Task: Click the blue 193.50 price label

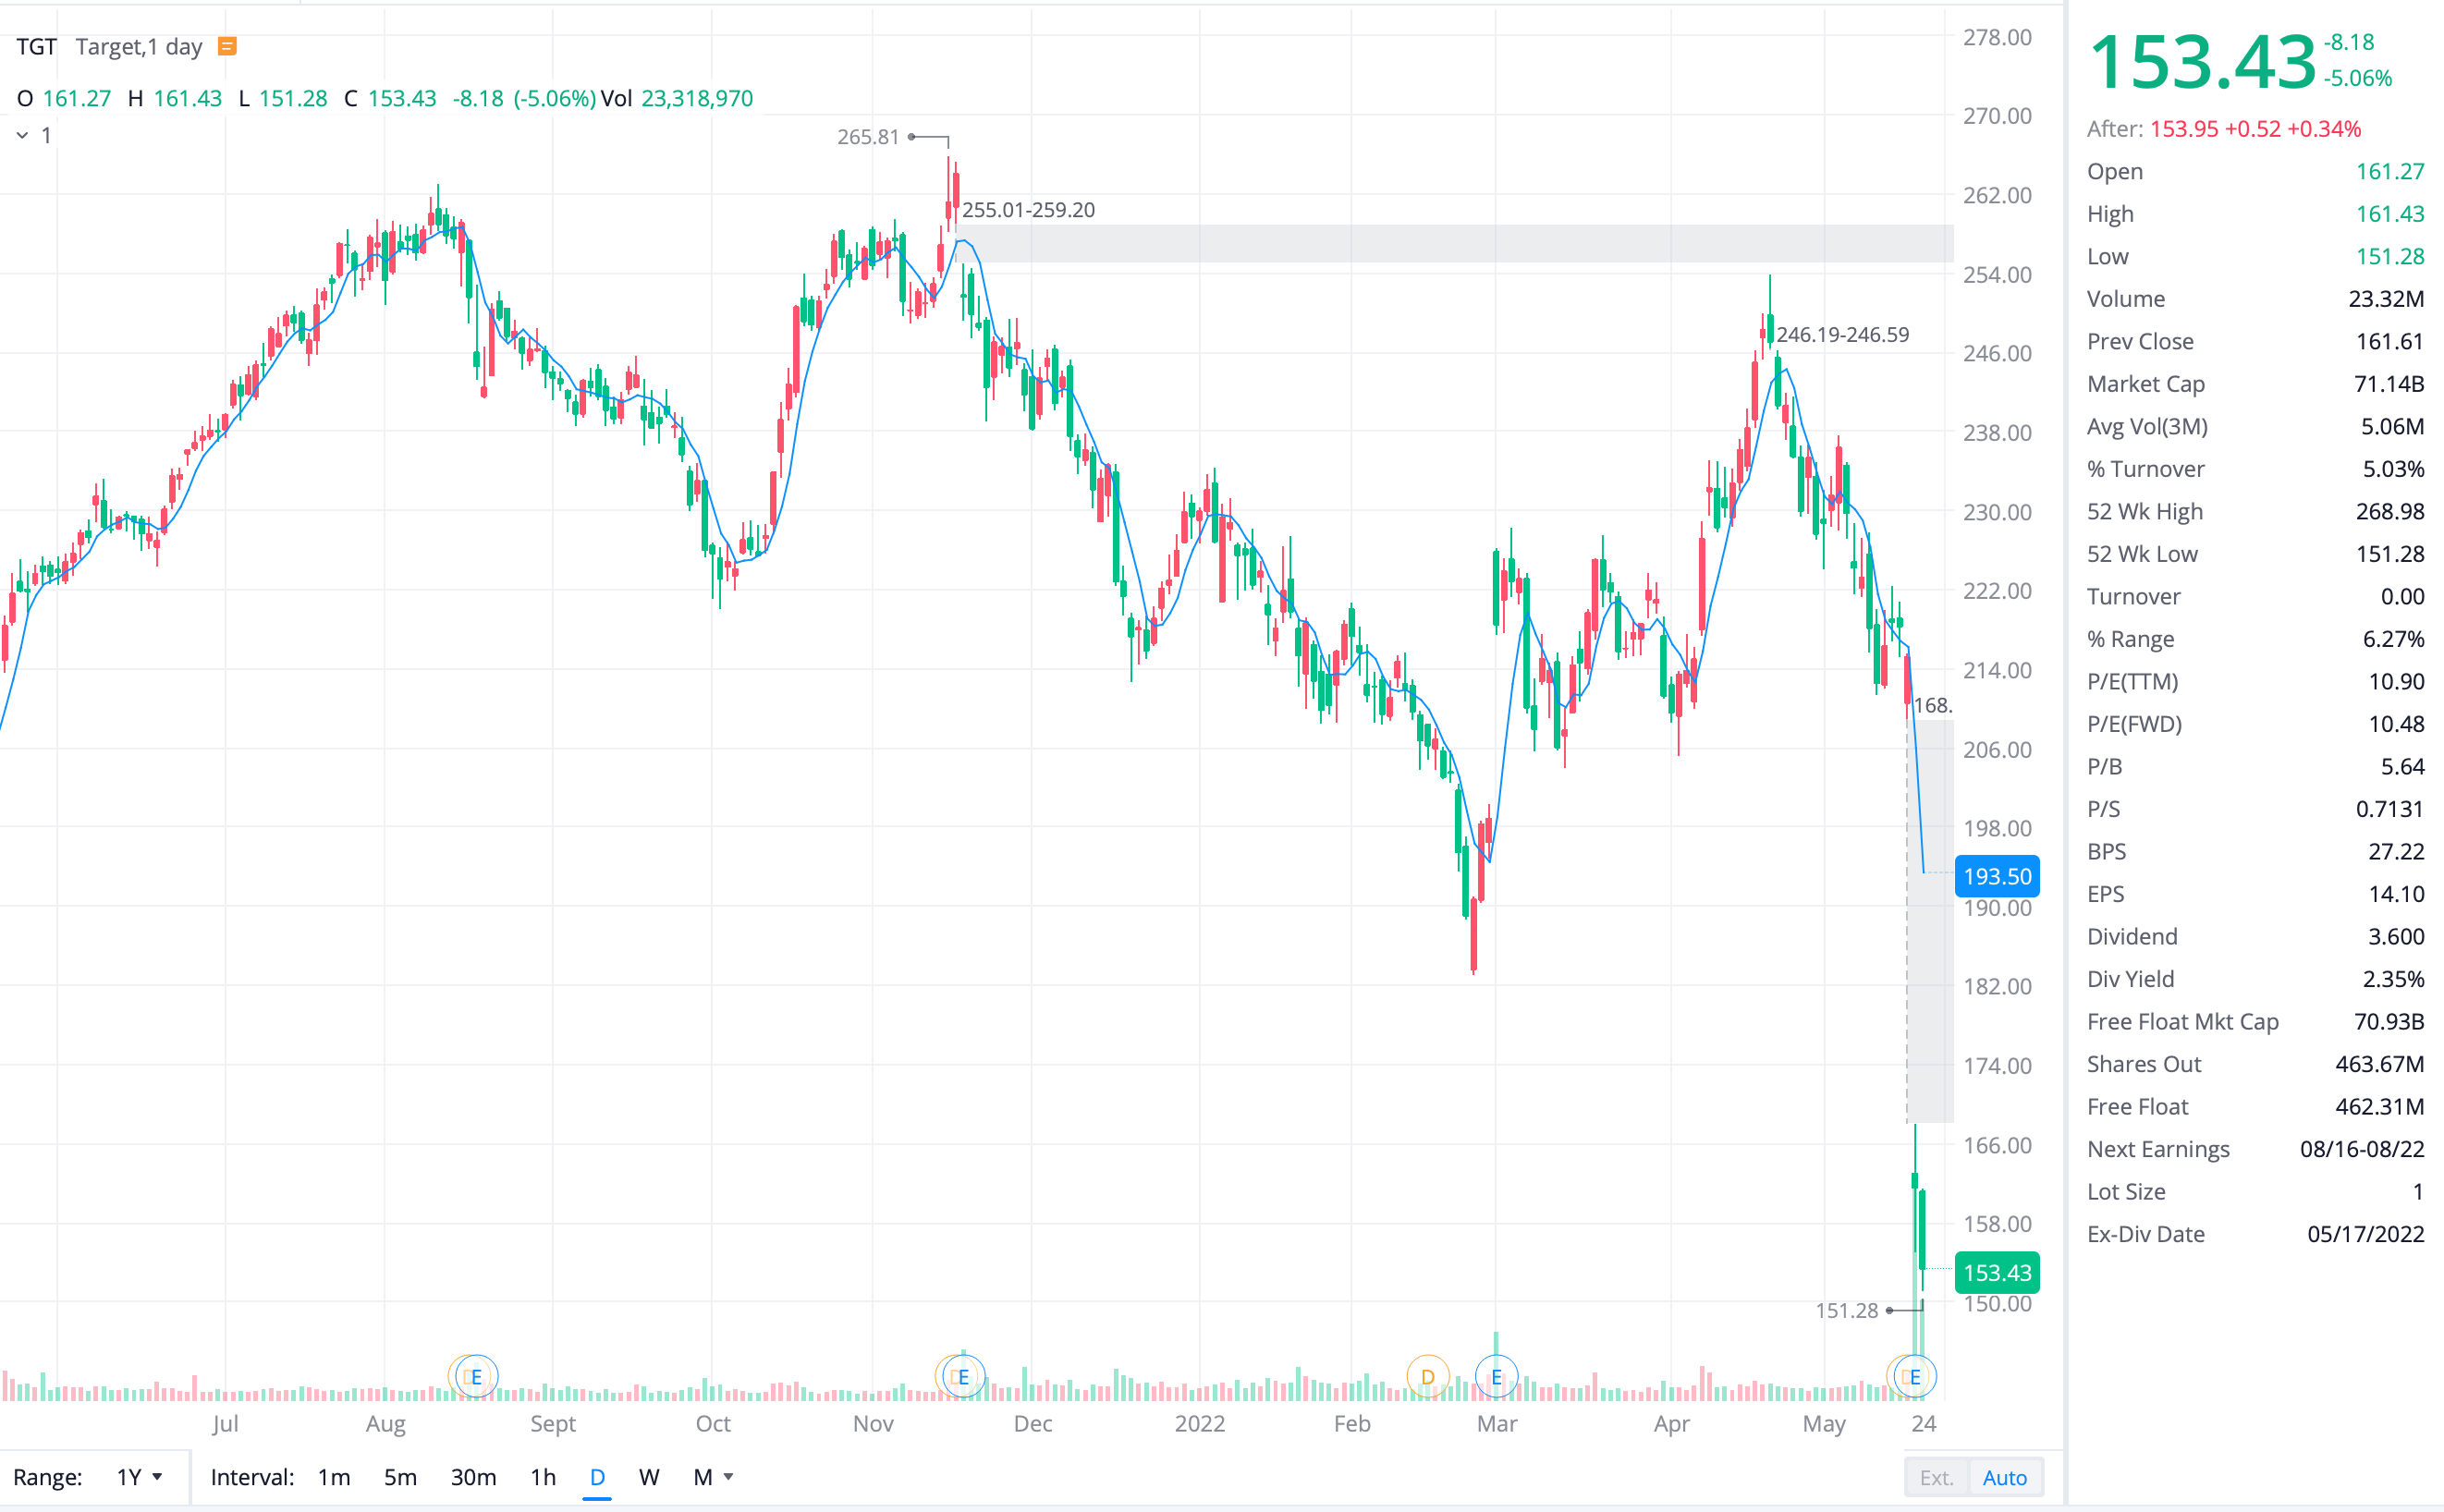Action: tap(1997, 876)
